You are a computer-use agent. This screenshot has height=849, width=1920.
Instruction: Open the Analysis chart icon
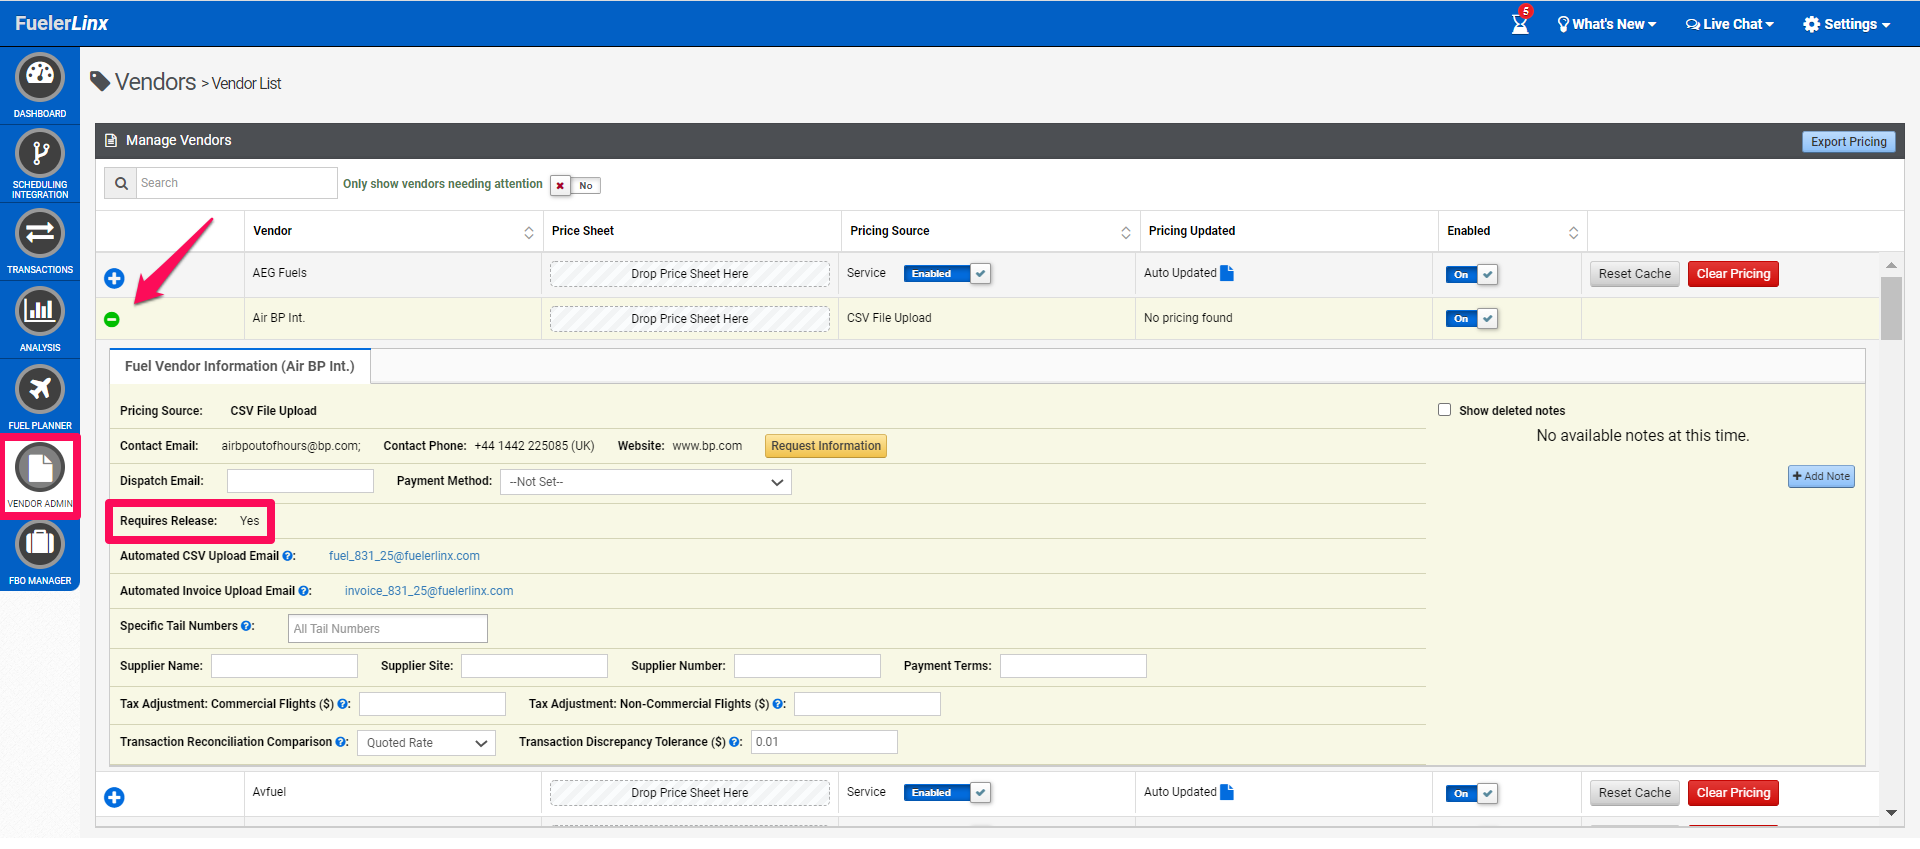tap(40, 311)
